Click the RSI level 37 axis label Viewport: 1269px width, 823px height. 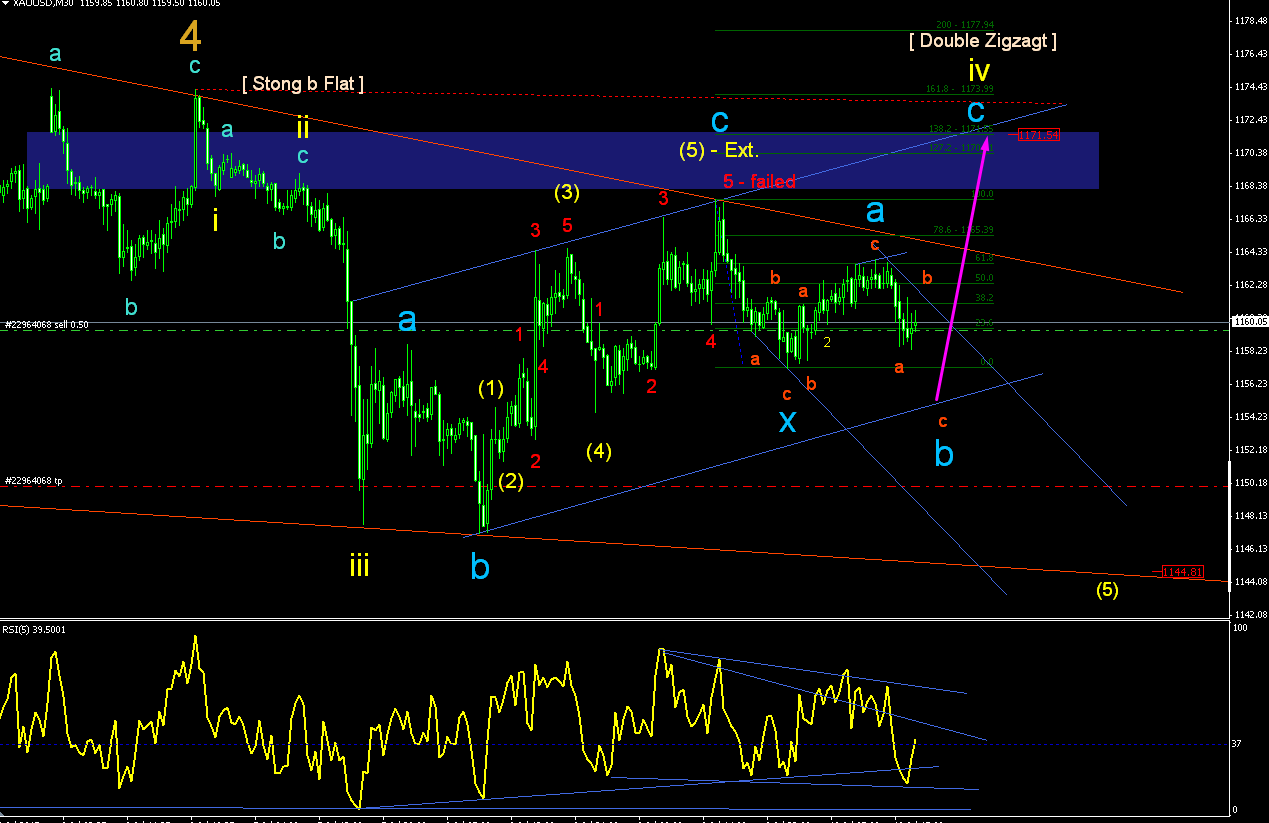1238,745
